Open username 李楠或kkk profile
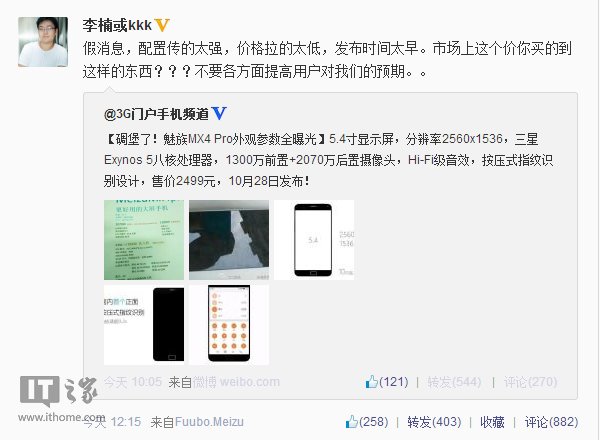600x440 pixels. [x=117, y=25]
